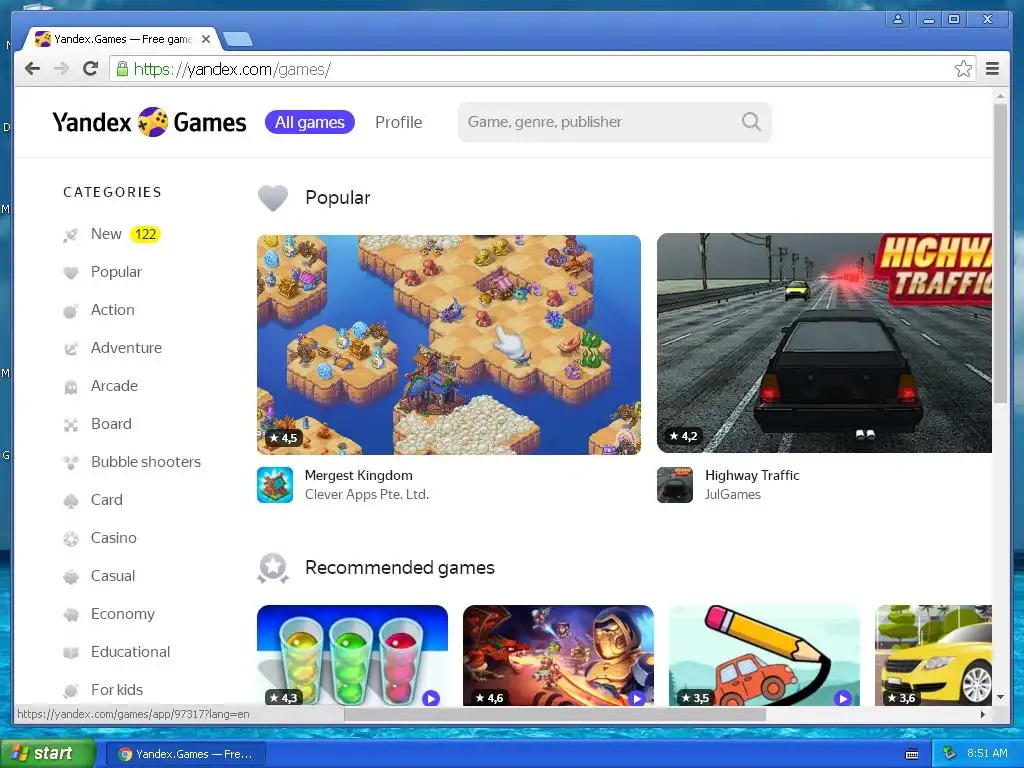1024x768 pixels.
Task: Open the Windows start menu
Action: (x=48, y=754)
